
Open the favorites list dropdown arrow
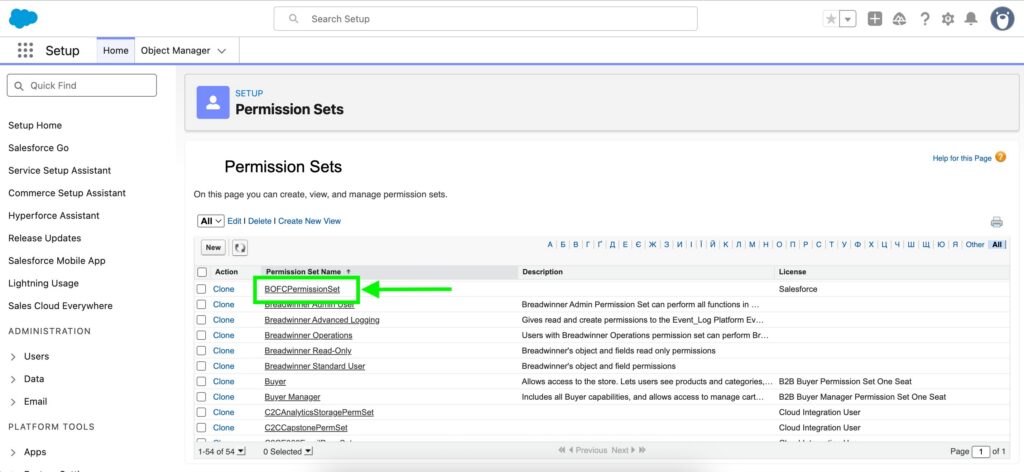pyautogui.click(x=848, y=19)
